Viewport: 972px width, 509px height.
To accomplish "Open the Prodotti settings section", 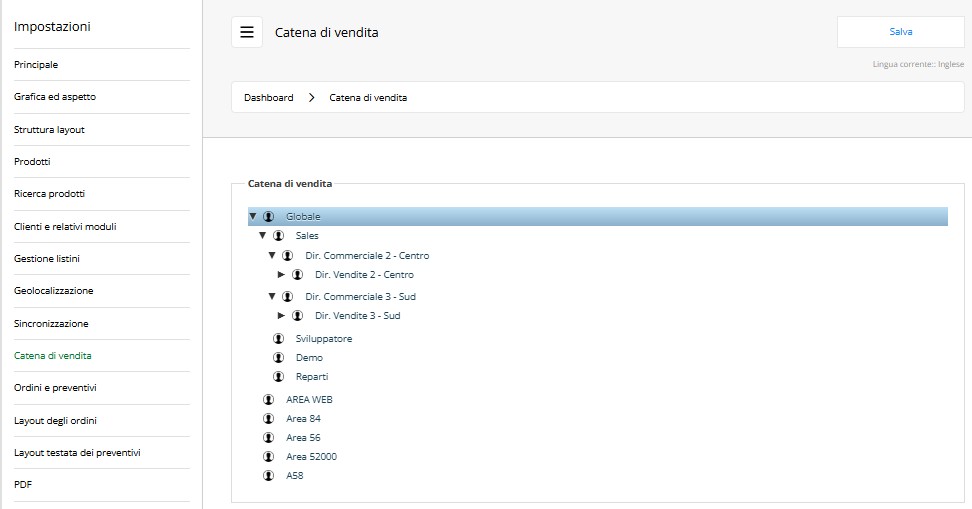I will click(32, 162).
